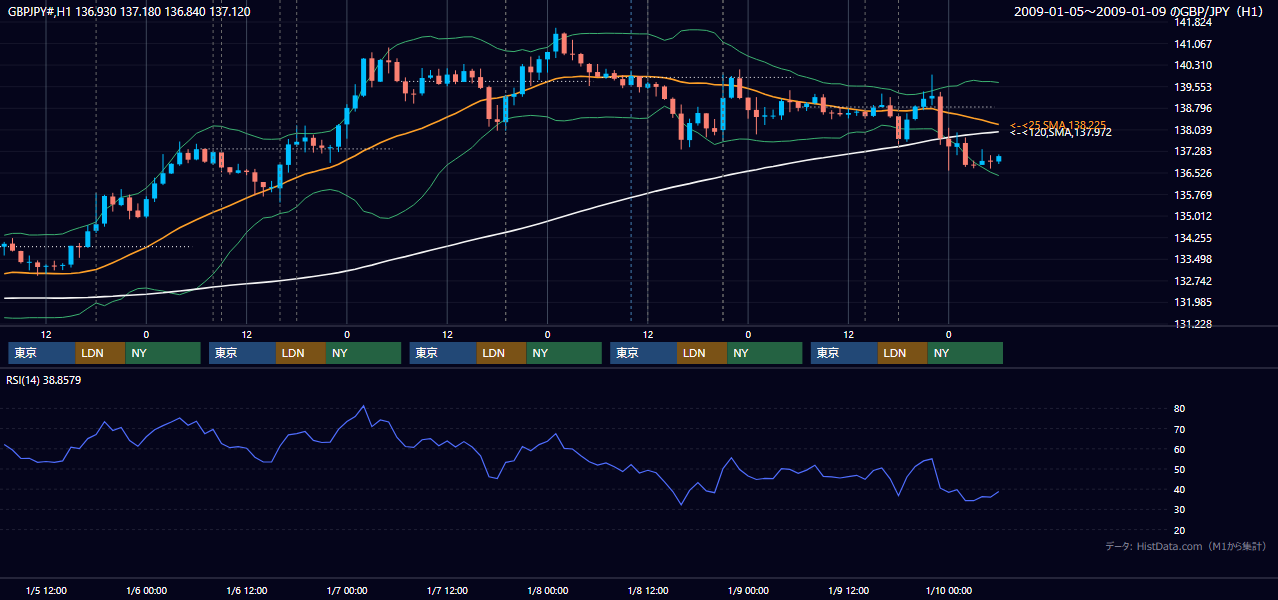Click price axis value 135.769
This screenshot has height=600, width=1278.
pos(1193,195)
